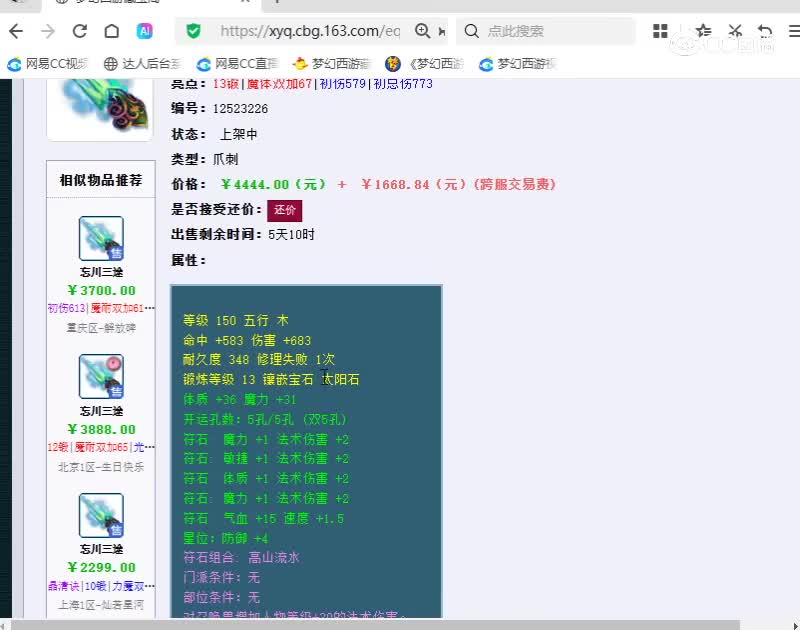Click the browser forward arrow
The image size is (800, 630).
48,31
